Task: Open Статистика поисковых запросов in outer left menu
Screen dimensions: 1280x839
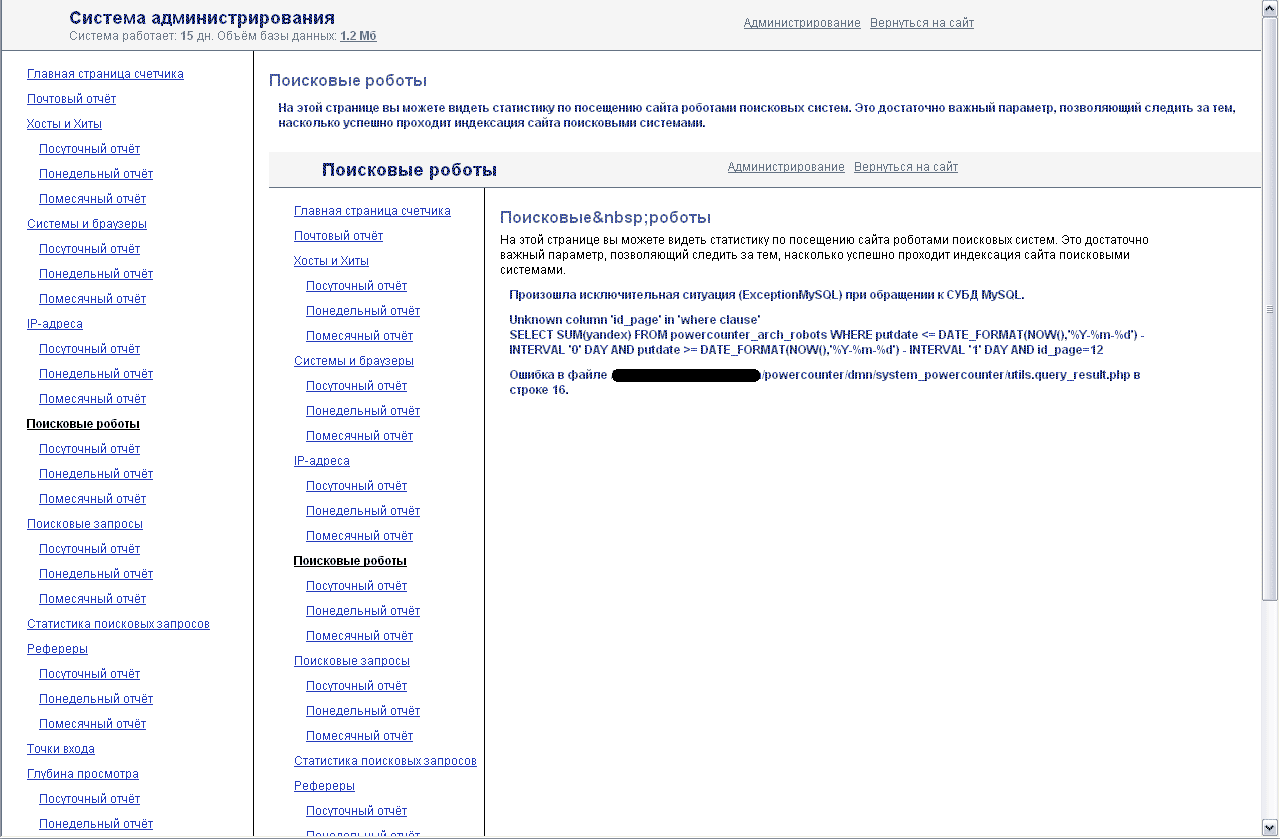Action: click(x=118, y=624)
